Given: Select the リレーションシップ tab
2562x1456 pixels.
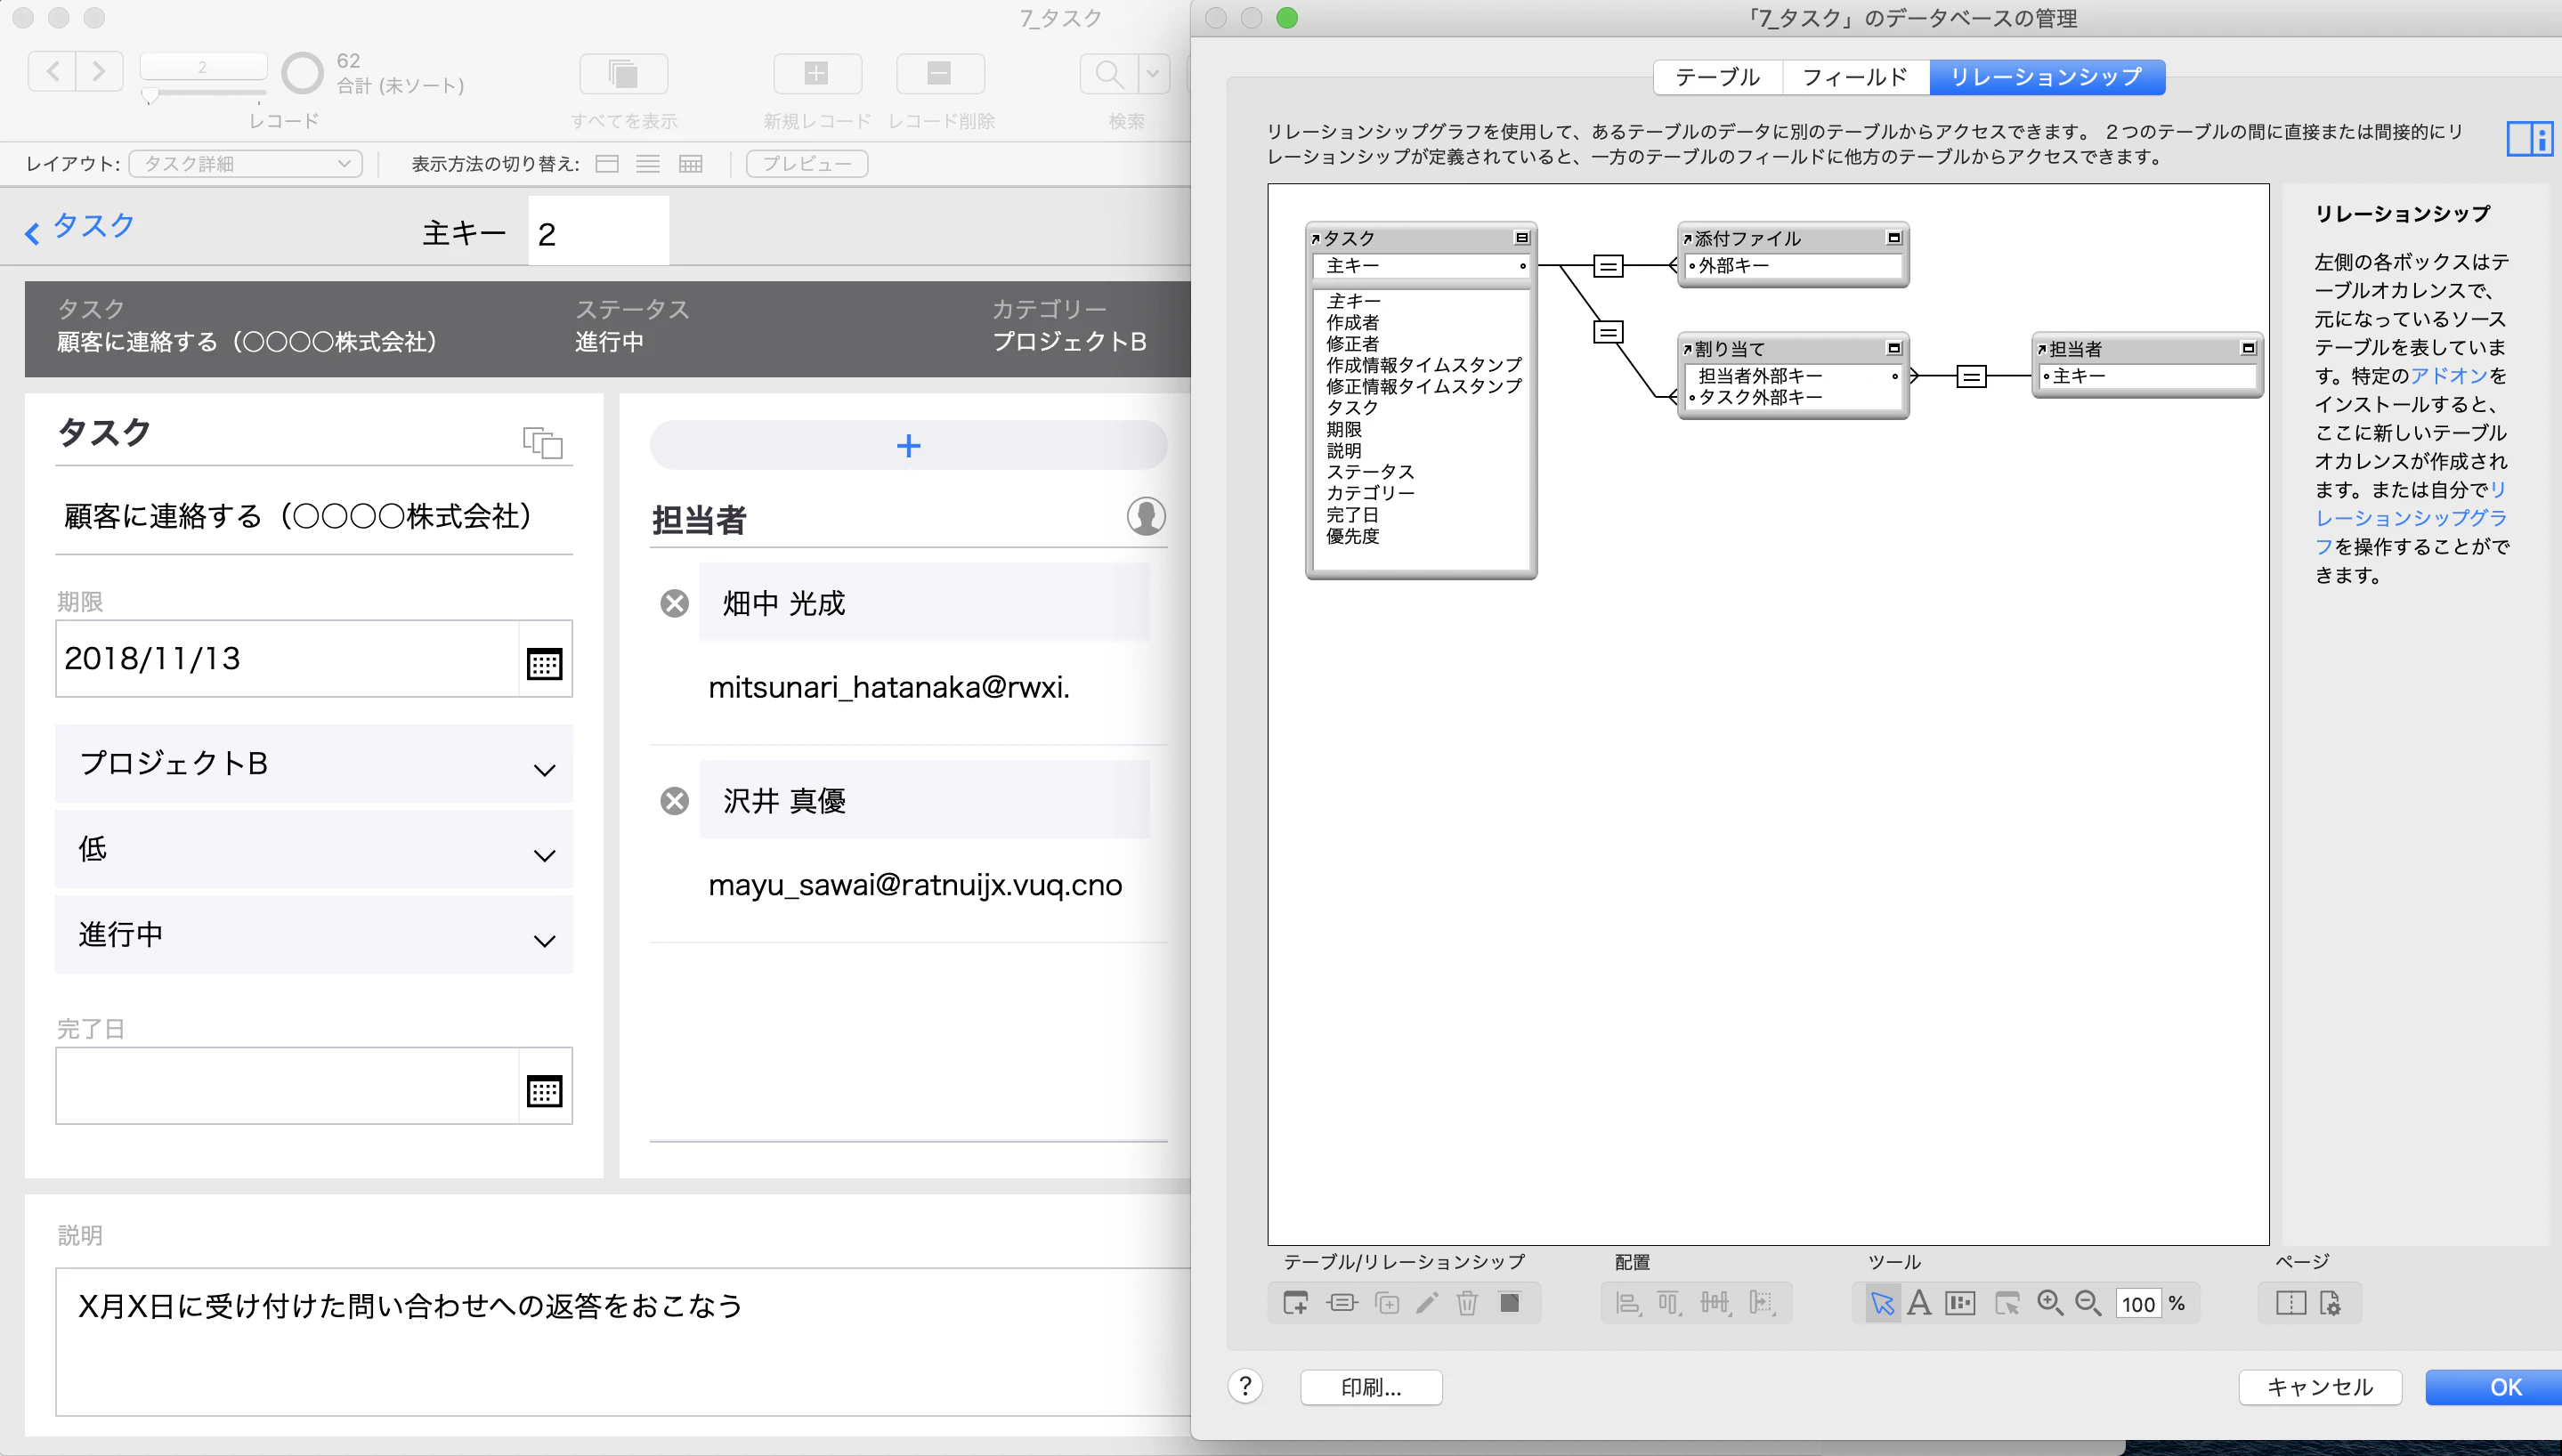Looking at the screenshot, I should tap(2047, 77).
